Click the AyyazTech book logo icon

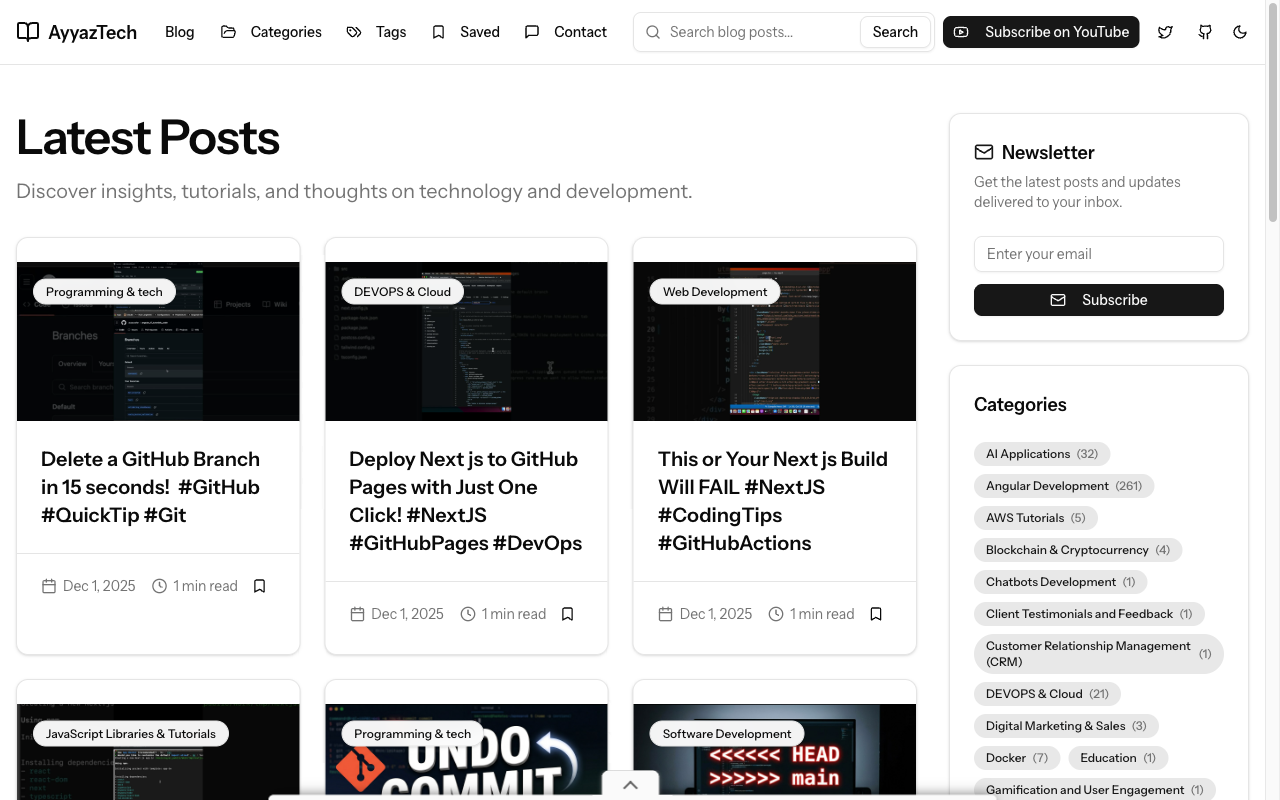pyautogui.click(x=29, y=31)
